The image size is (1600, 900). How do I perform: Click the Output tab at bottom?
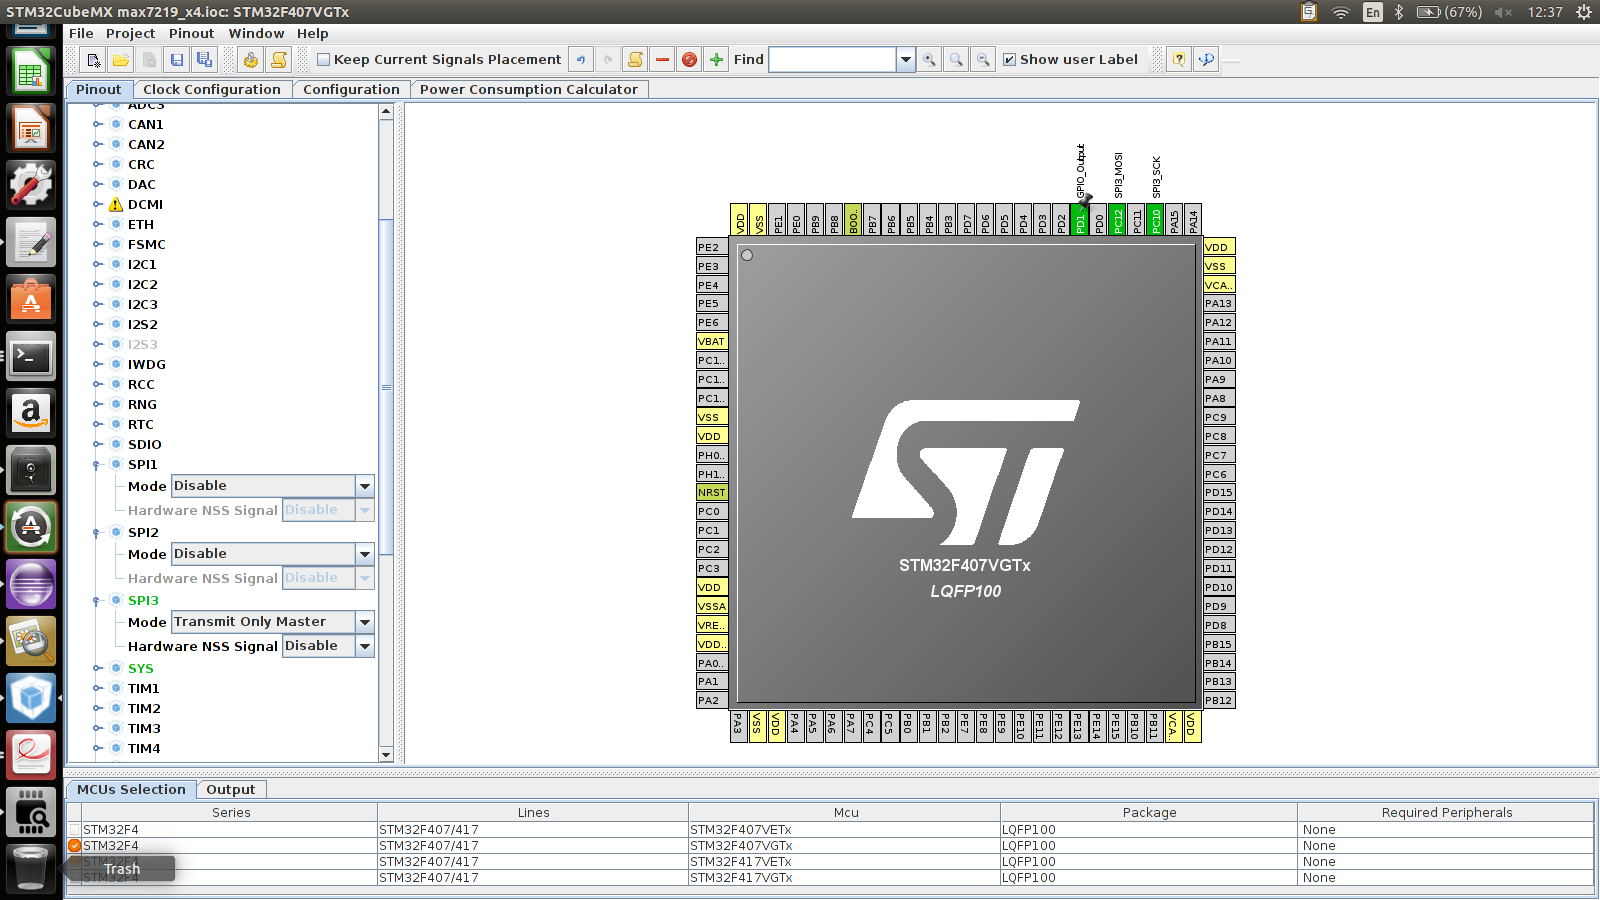(231, 789)
